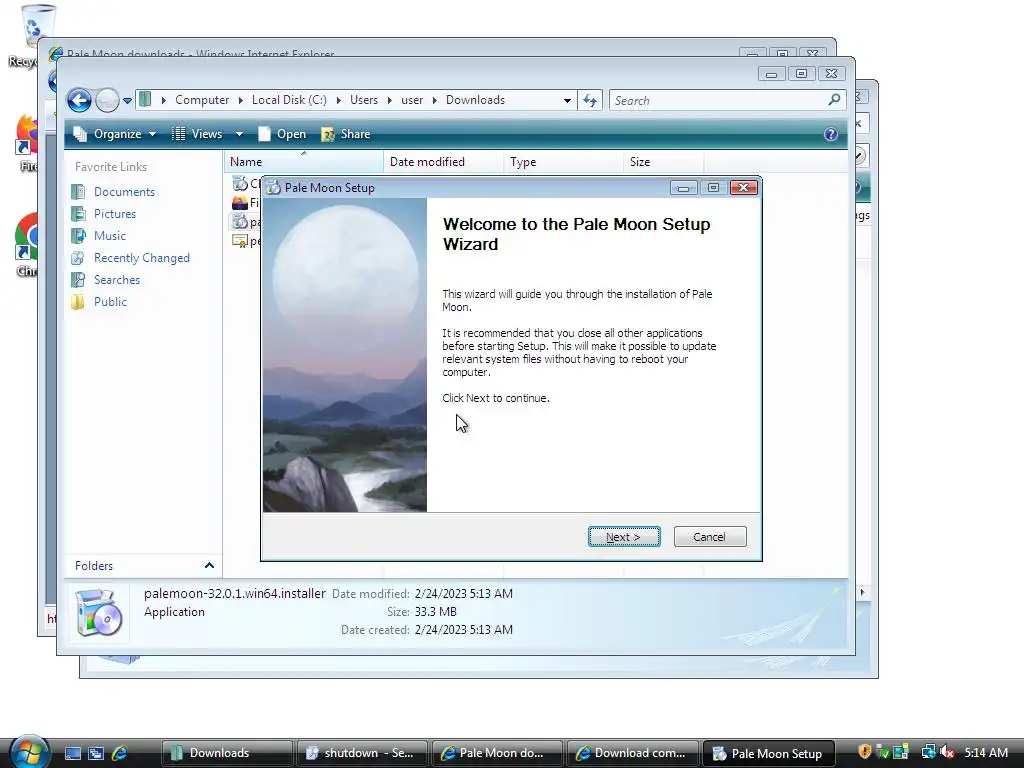Image resolution: width=1024 pixels, height=768 pixels.
Task: Open Music favorite link
Action: pos(110,236)
